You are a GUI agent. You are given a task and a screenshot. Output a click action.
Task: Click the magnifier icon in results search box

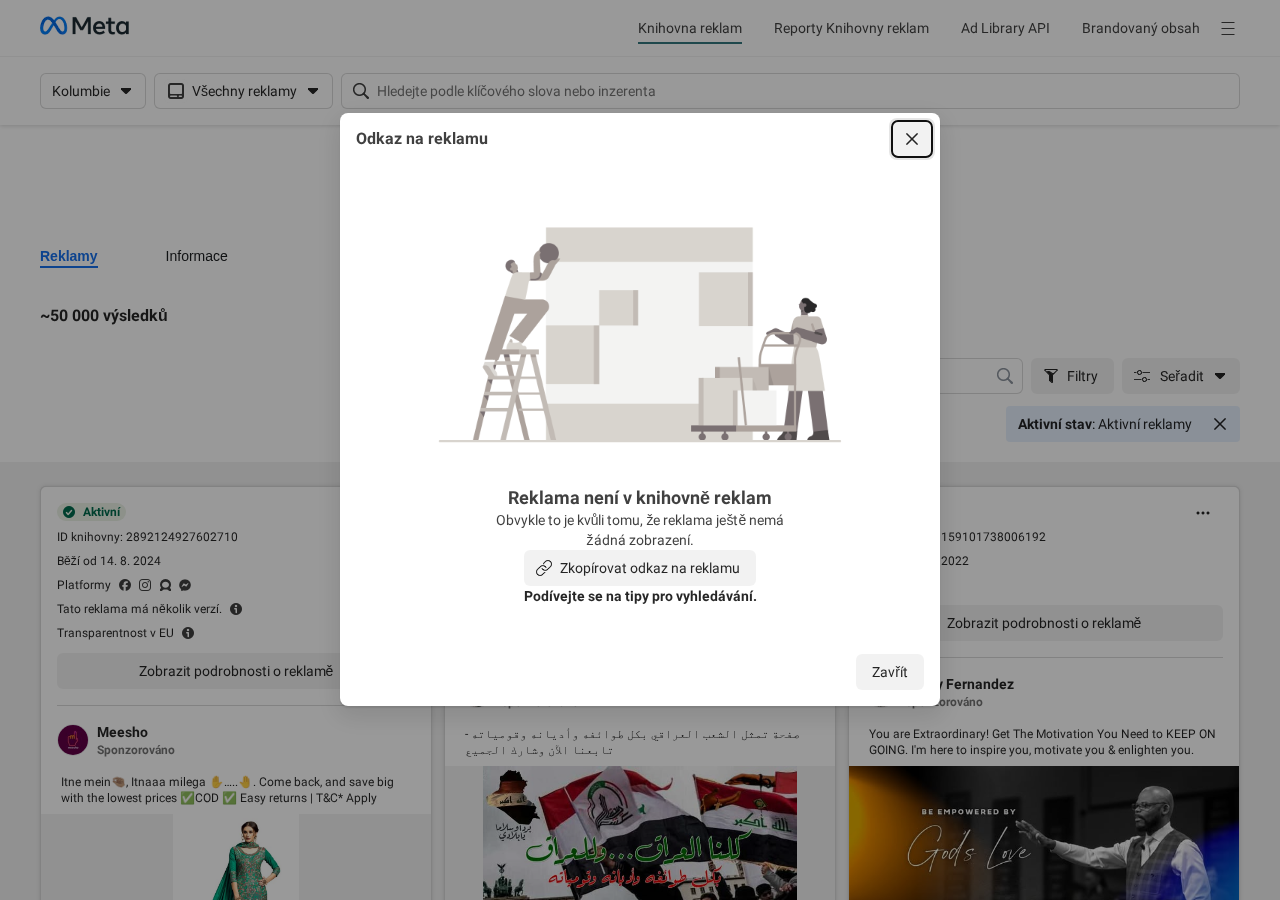pyautogui.click(x=1005, y=376)
